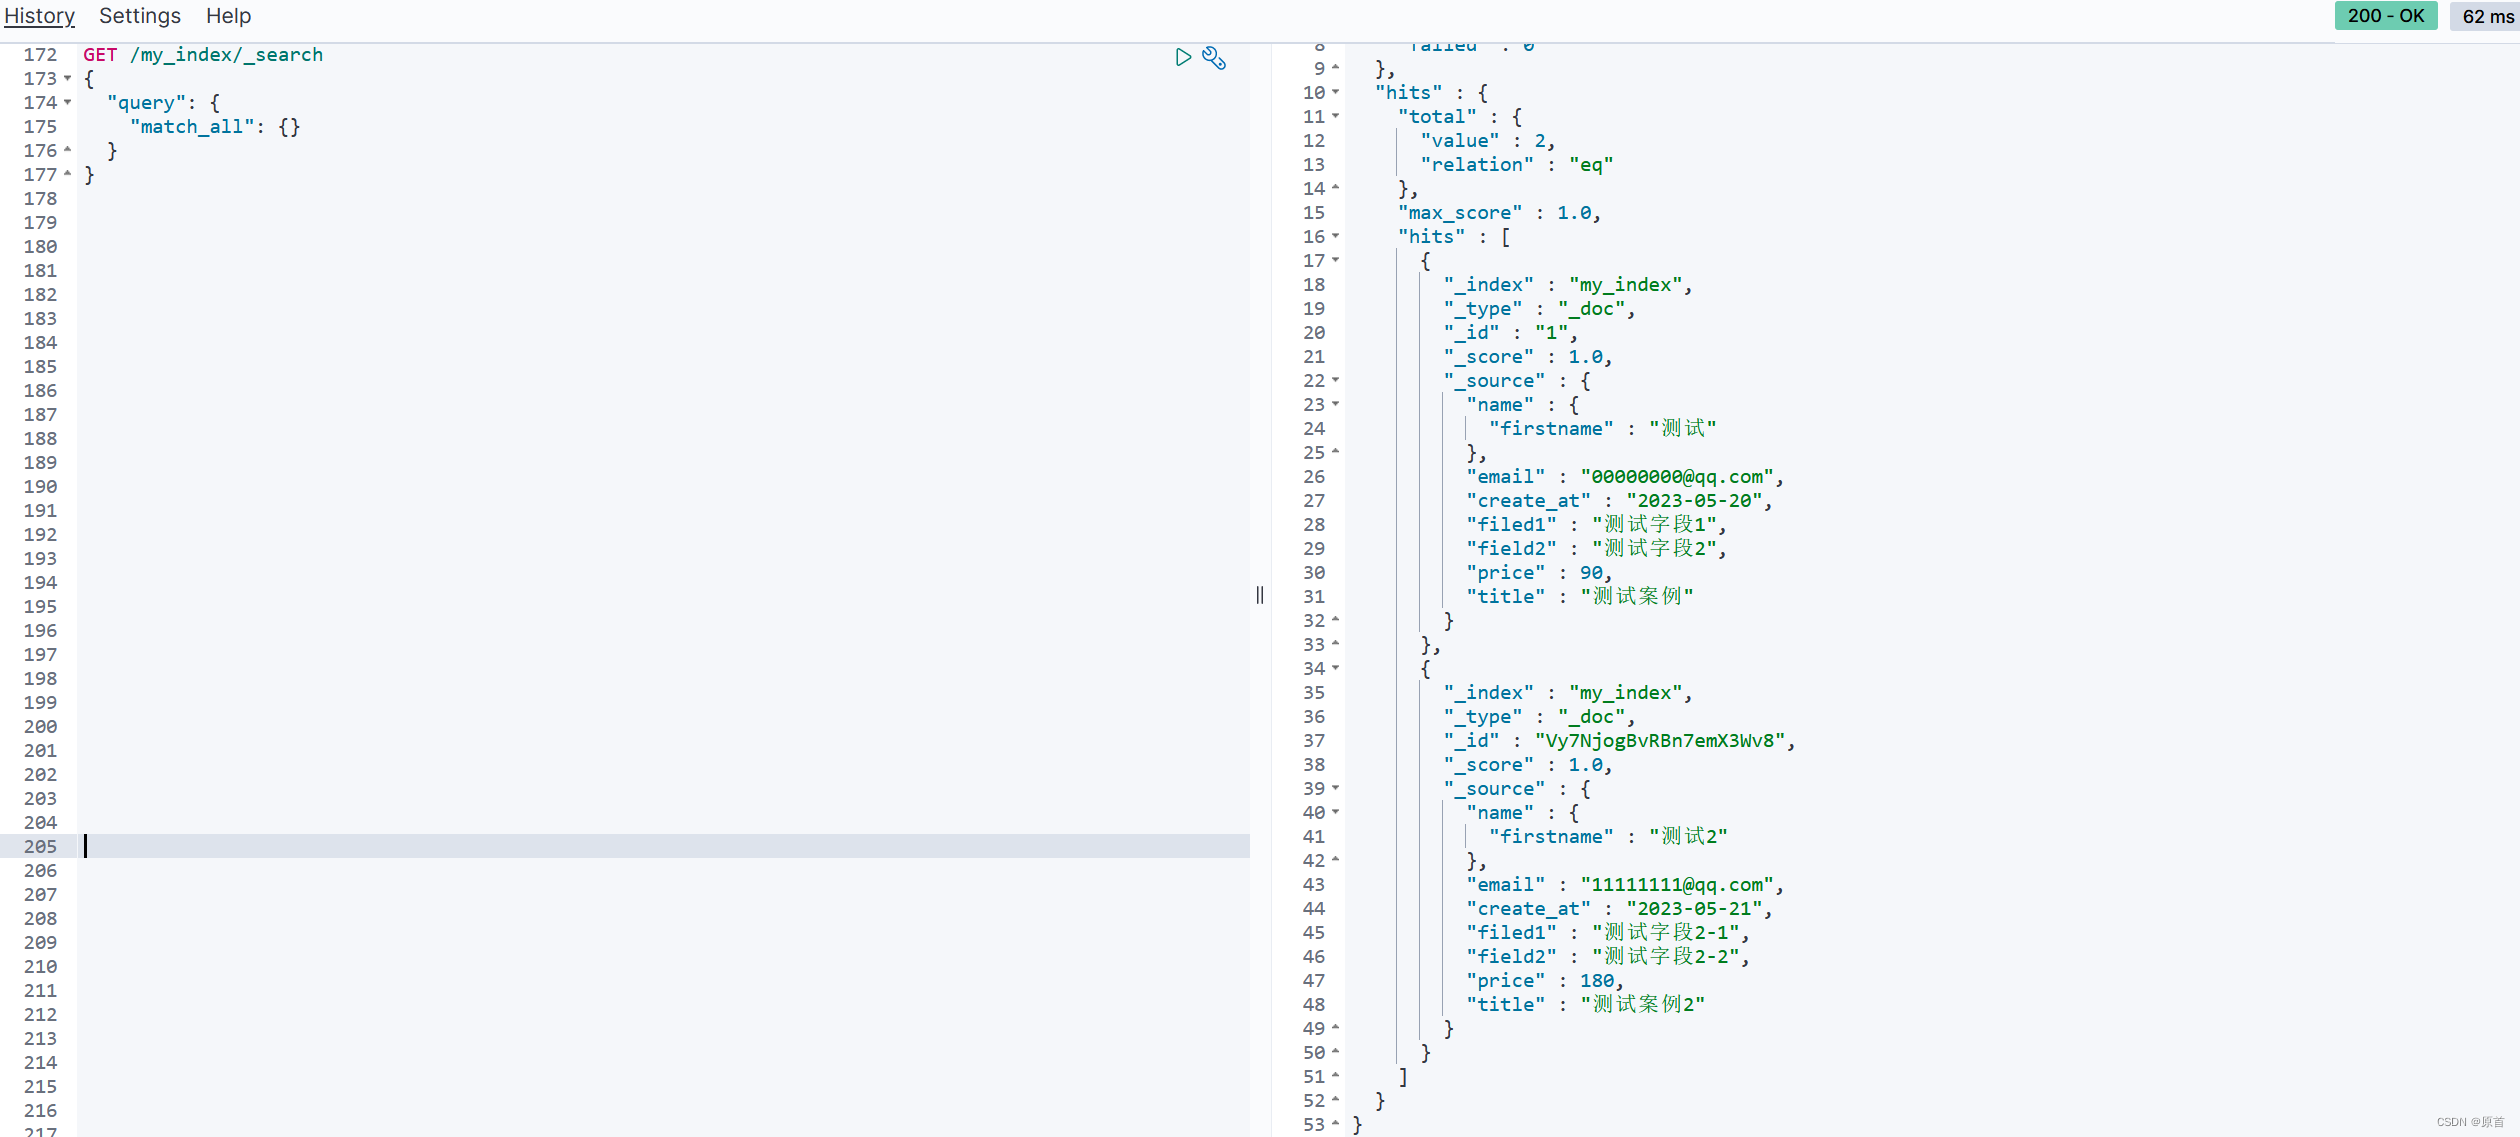The image size is (2520, 1137).
Task: Click the pane divider resize handle
Action: point(1260,595)
